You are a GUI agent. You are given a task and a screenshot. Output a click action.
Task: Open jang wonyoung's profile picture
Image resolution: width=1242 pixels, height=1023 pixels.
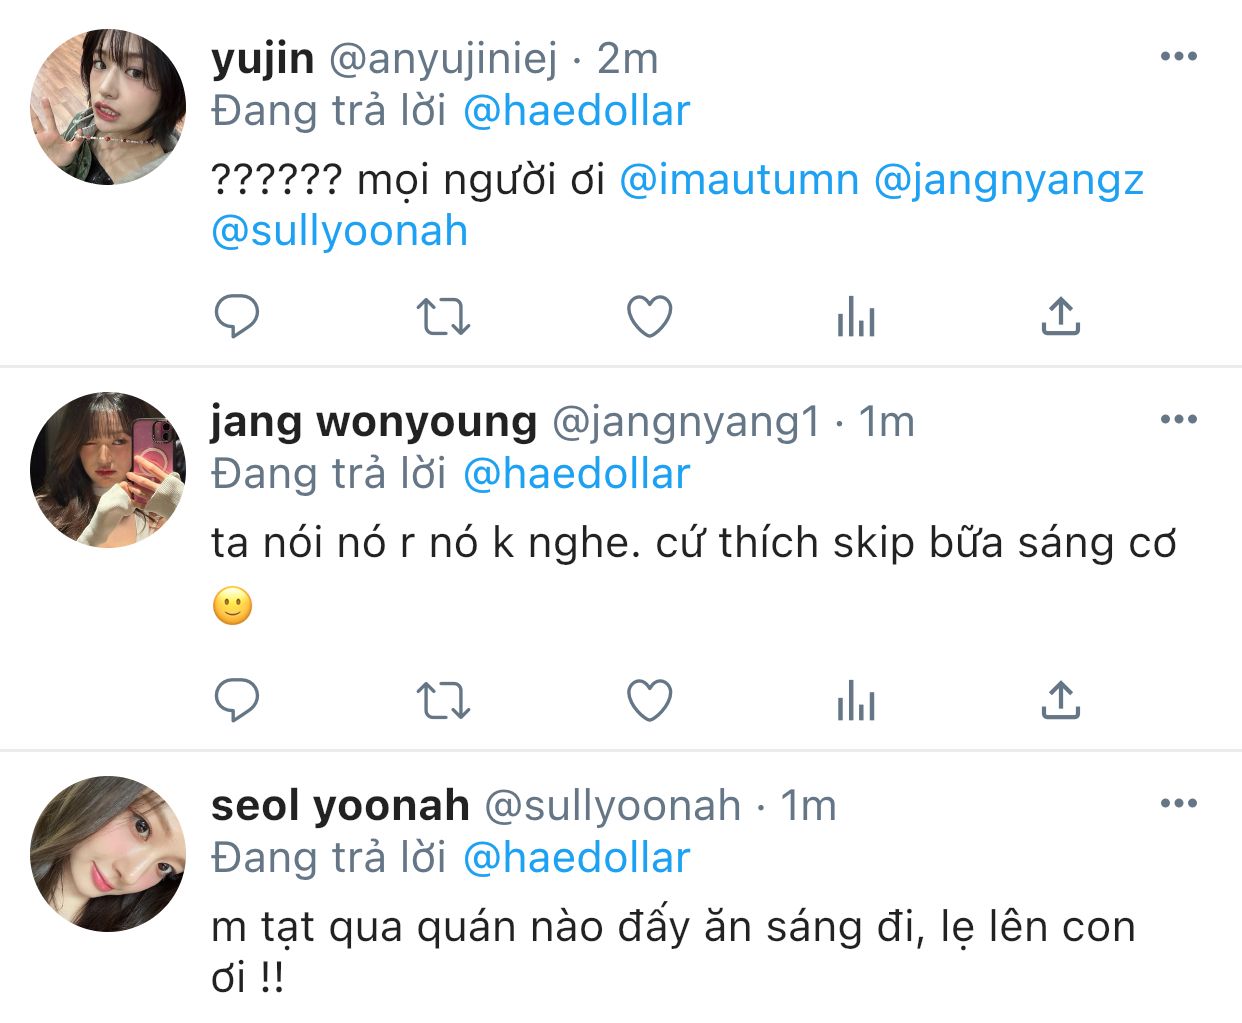(108, 470)
